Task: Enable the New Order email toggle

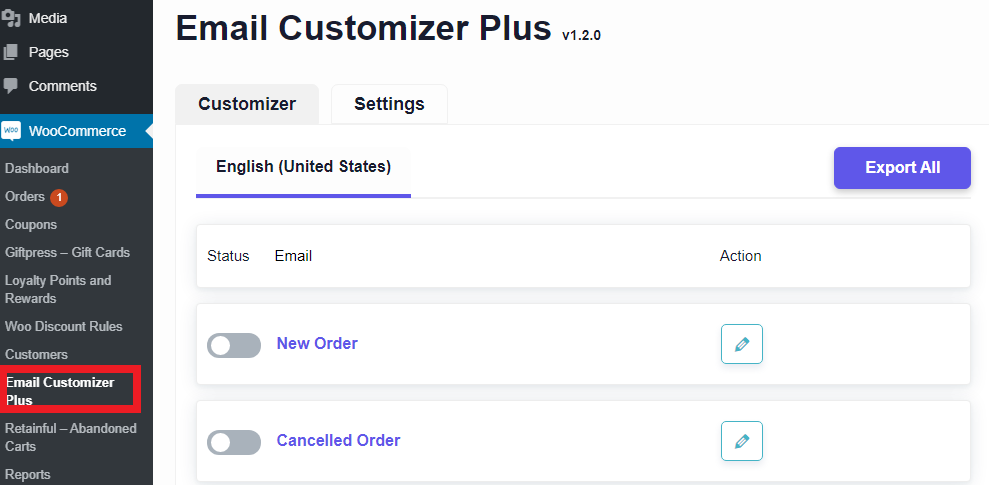Action: [233, 345]
